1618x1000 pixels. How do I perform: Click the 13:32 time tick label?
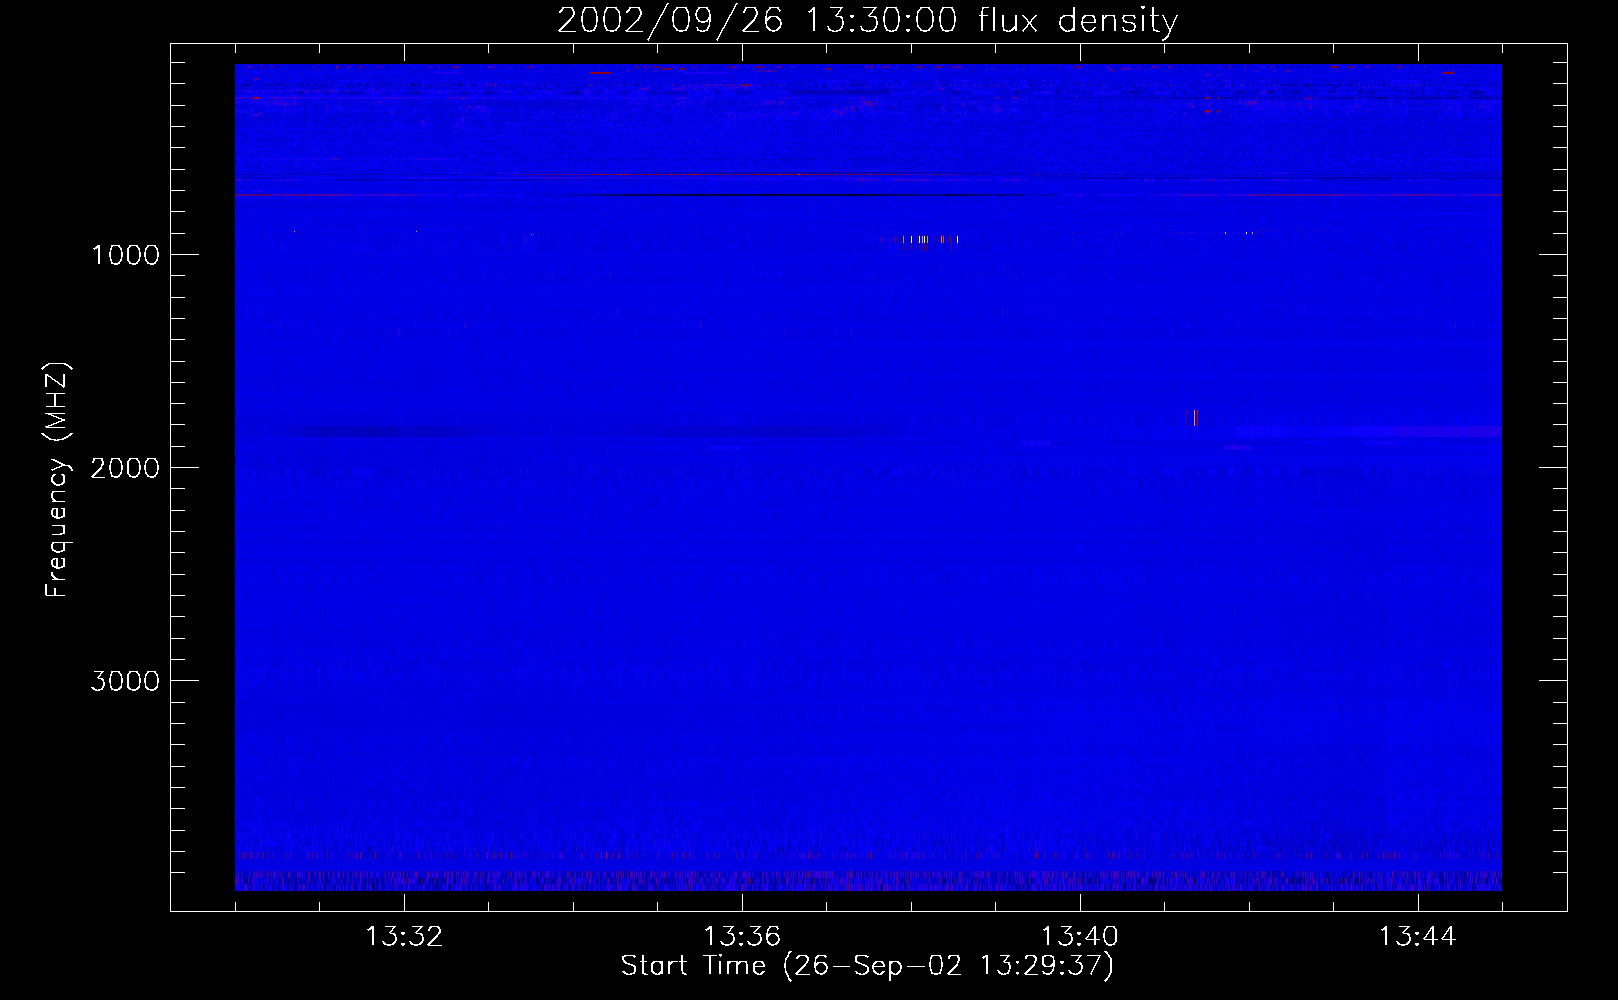(x=404, y=937)
